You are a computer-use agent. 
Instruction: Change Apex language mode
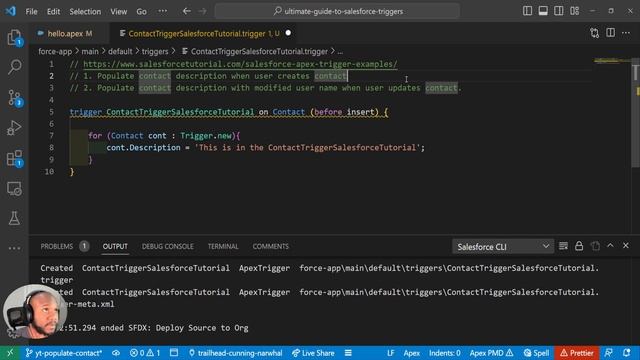tap(411, 353)
